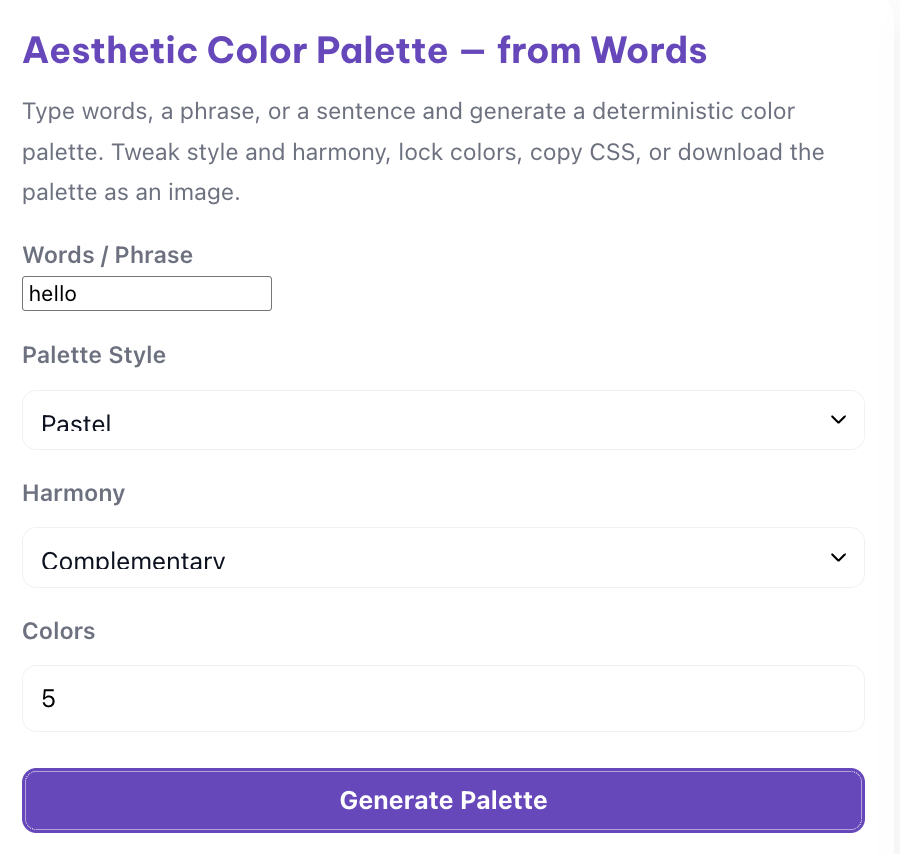Click the page scrollbar on right edge
Image resolution: width=900 pixels, height=854 pixels.
(895, 400)
